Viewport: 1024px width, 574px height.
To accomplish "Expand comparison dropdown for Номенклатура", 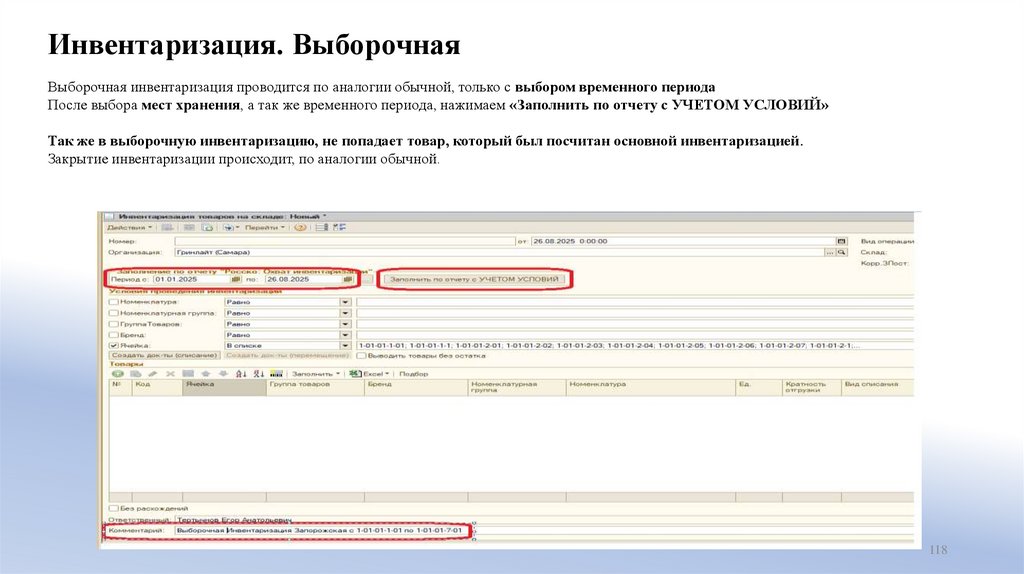I will [x=345, y=302].
